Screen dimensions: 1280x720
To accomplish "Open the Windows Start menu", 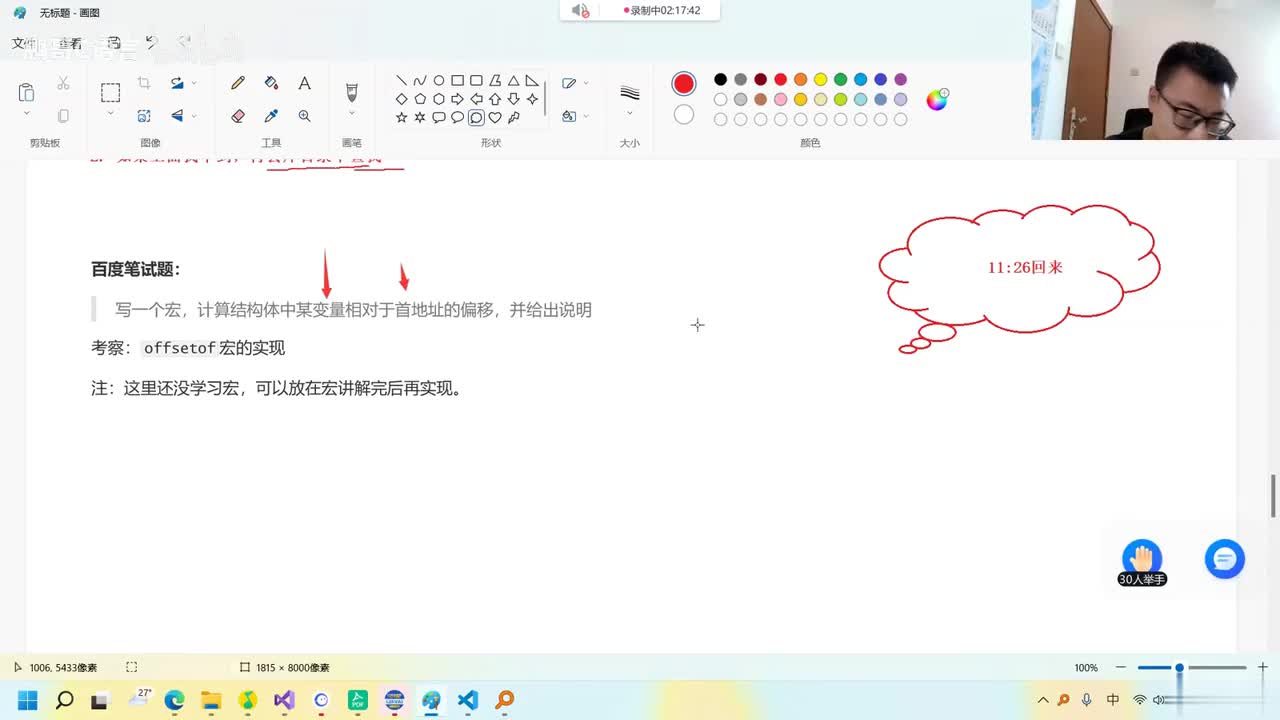I will coord(27,700).
